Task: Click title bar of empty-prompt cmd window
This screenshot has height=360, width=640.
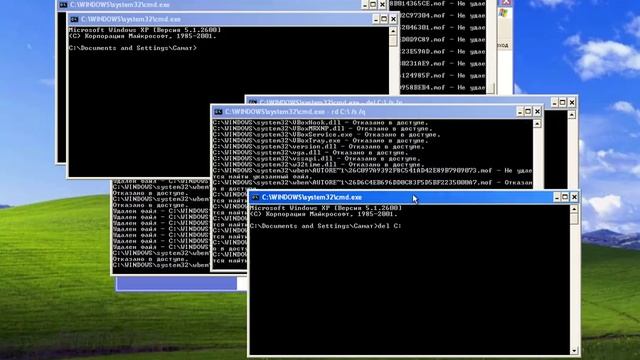Action: click(x=233, y=19)
